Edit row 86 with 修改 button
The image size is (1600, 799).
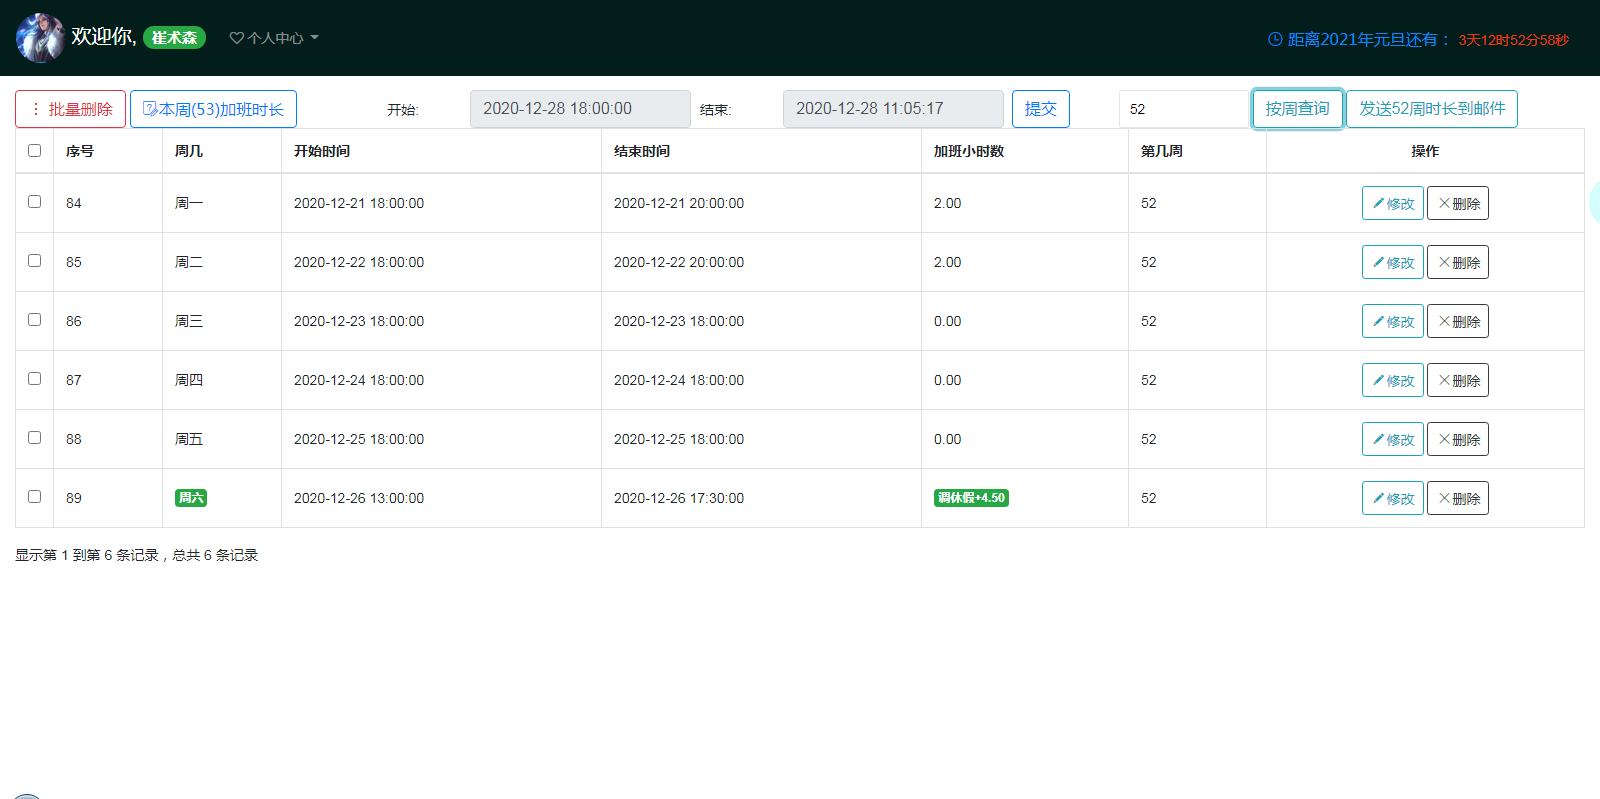coord(1393,321)
